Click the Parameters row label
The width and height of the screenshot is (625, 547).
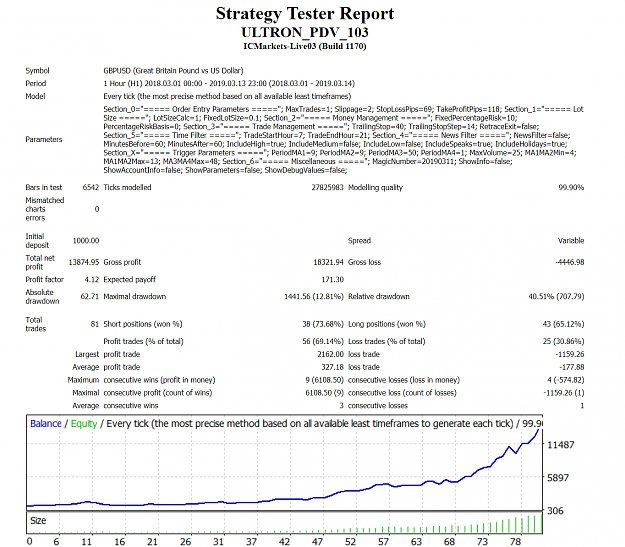(44, 140)
